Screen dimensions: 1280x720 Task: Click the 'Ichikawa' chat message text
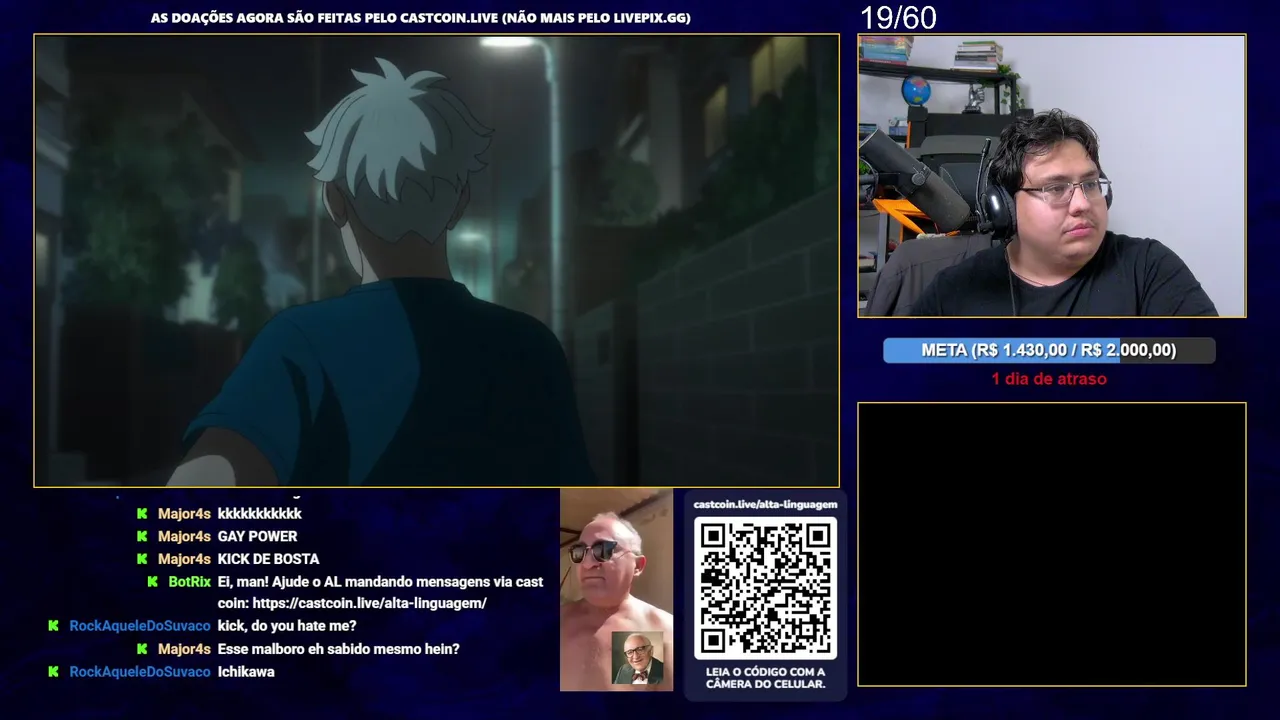(x=246, y=672)
